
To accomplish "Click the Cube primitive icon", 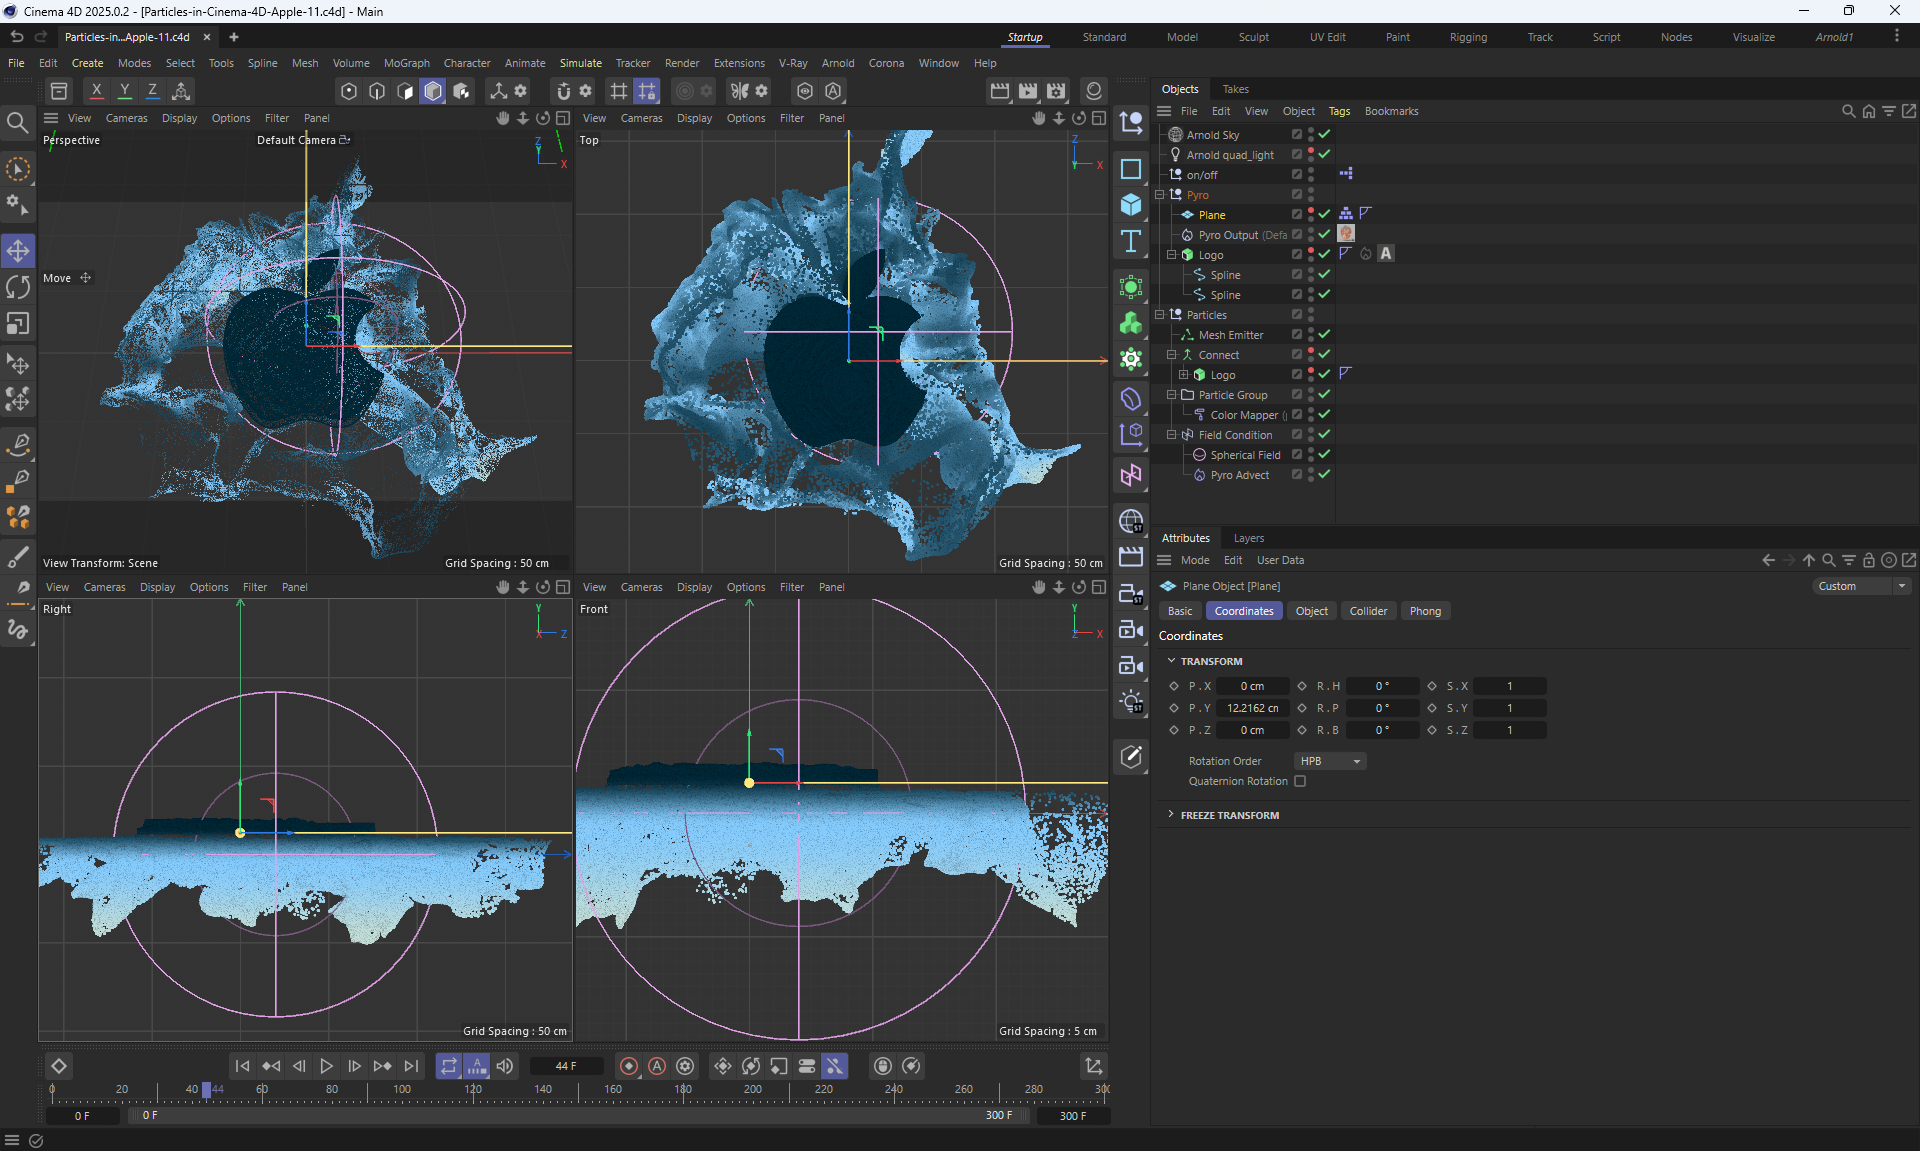I will [1131, 205].
